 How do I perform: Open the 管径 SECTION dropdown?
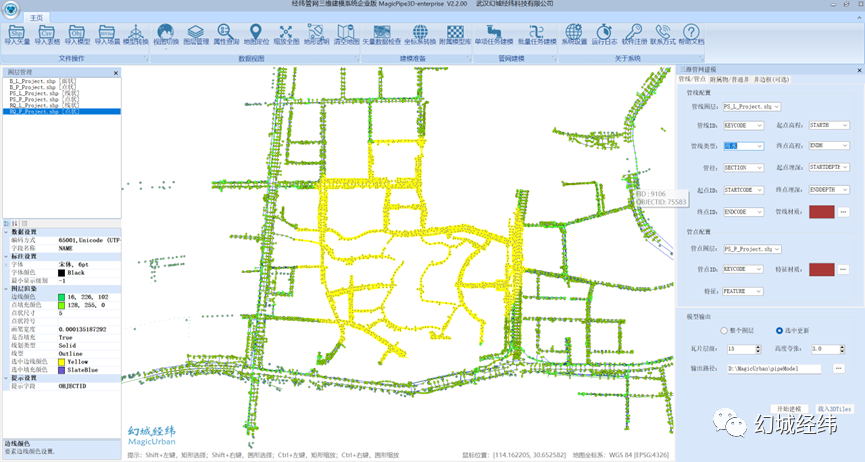(743, 167)
